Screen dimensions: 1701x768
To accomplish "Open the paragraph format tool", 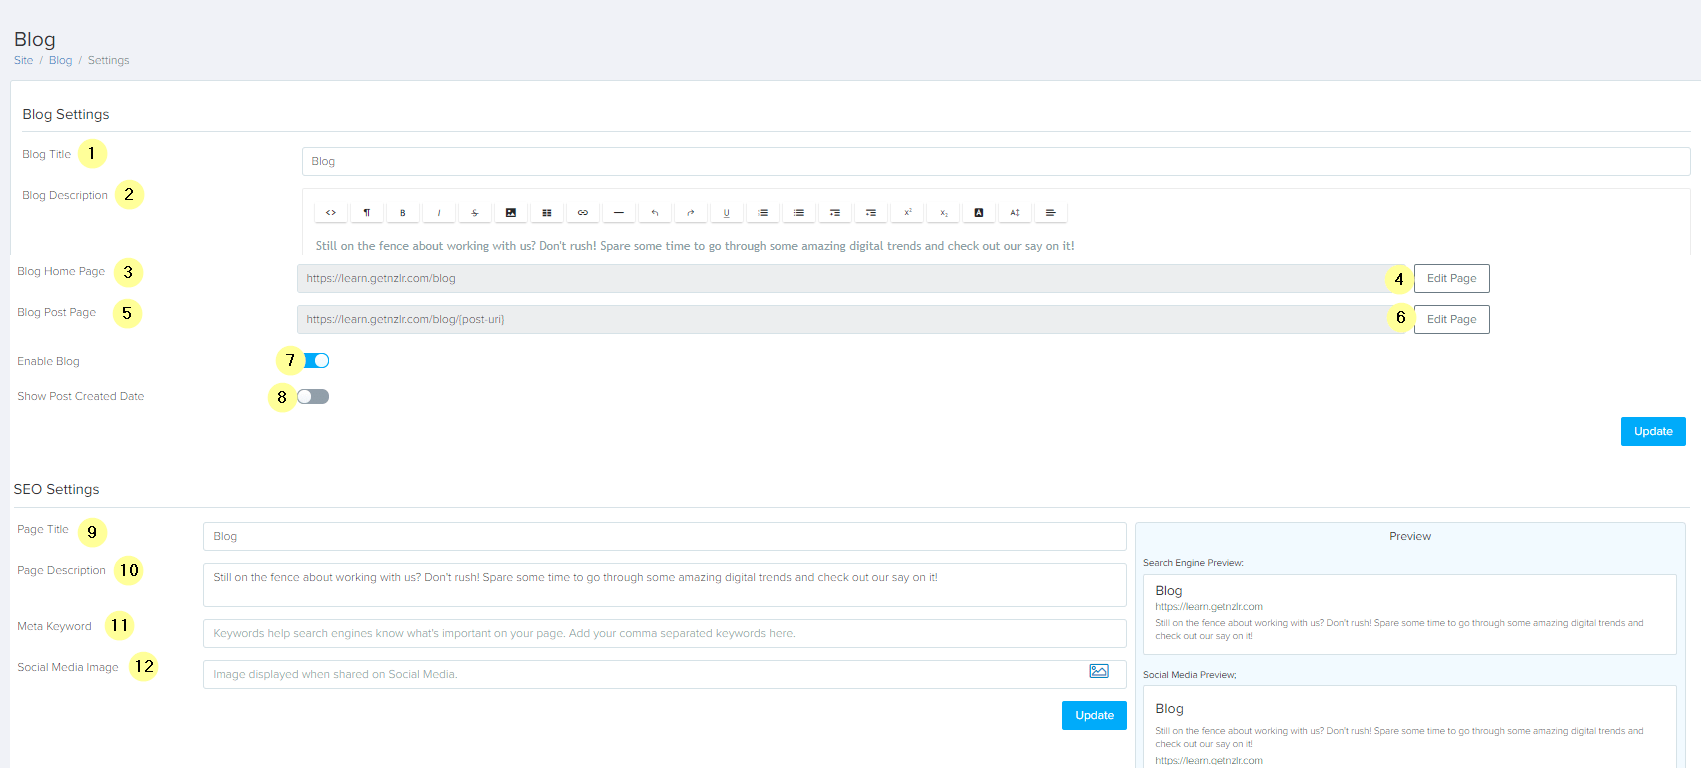I will 367,212.
